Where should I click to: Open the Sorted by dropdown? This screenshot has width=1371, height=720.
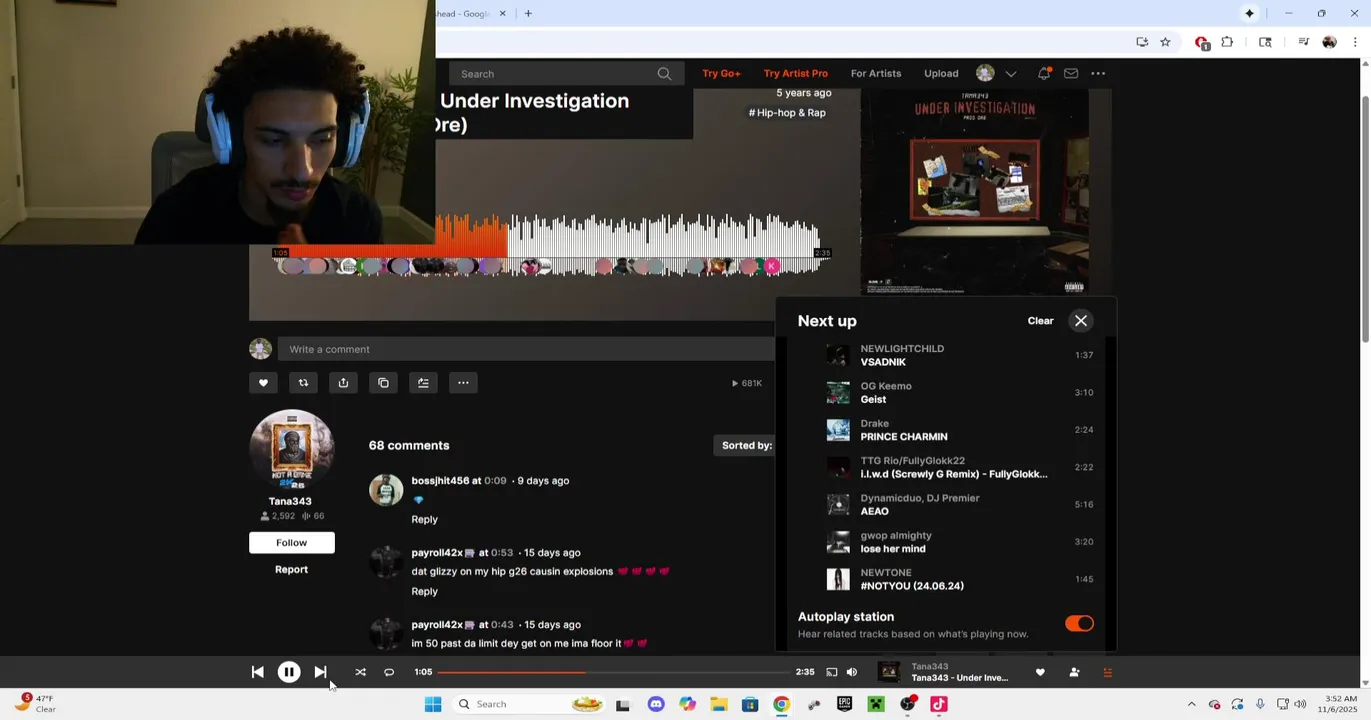pos(746,445)
